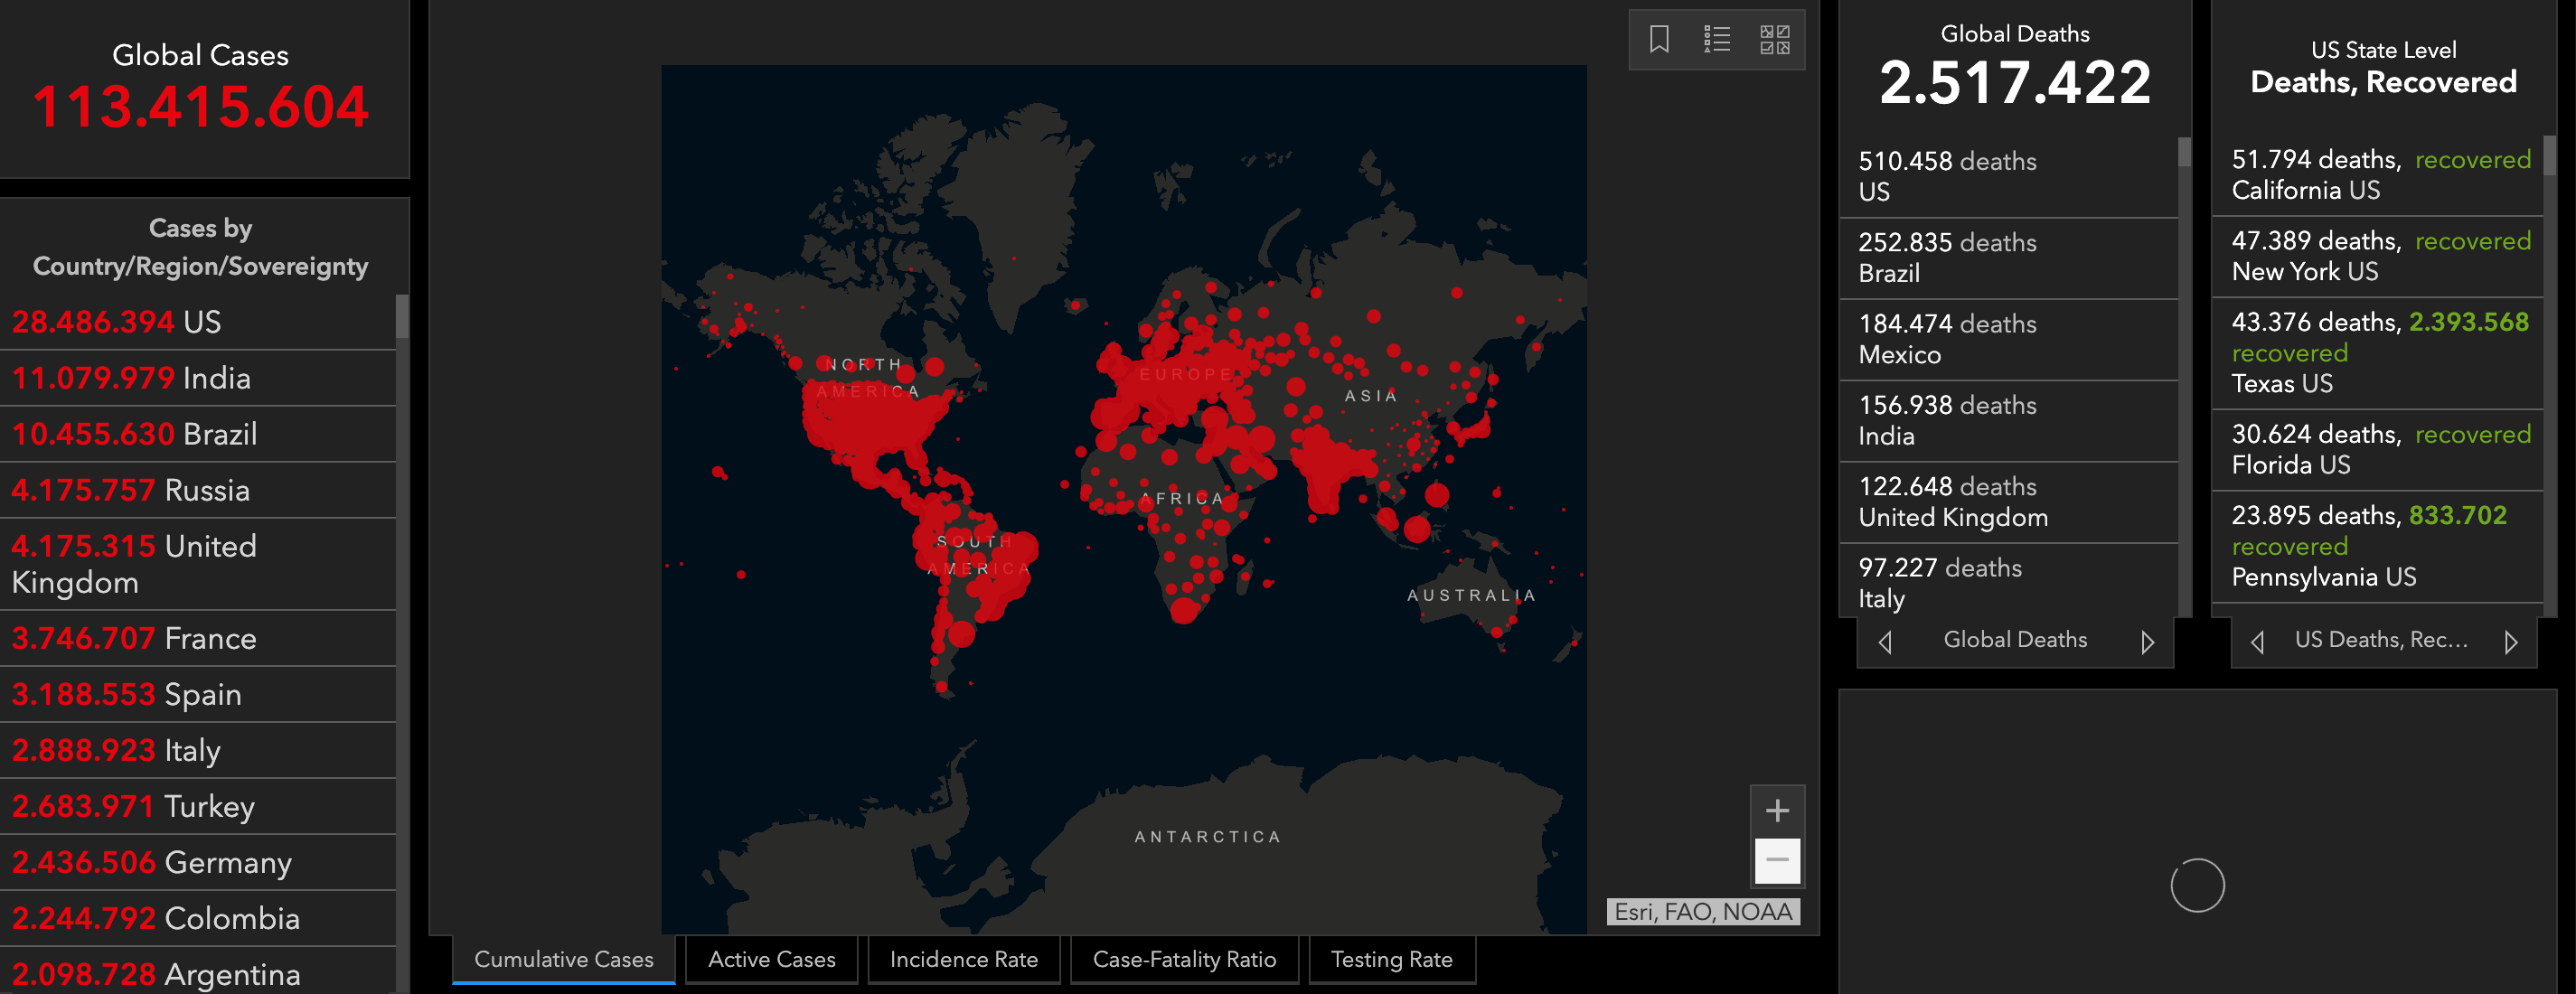
Task: Switch to Active Cases tab
Action: [x=771, y=959]
